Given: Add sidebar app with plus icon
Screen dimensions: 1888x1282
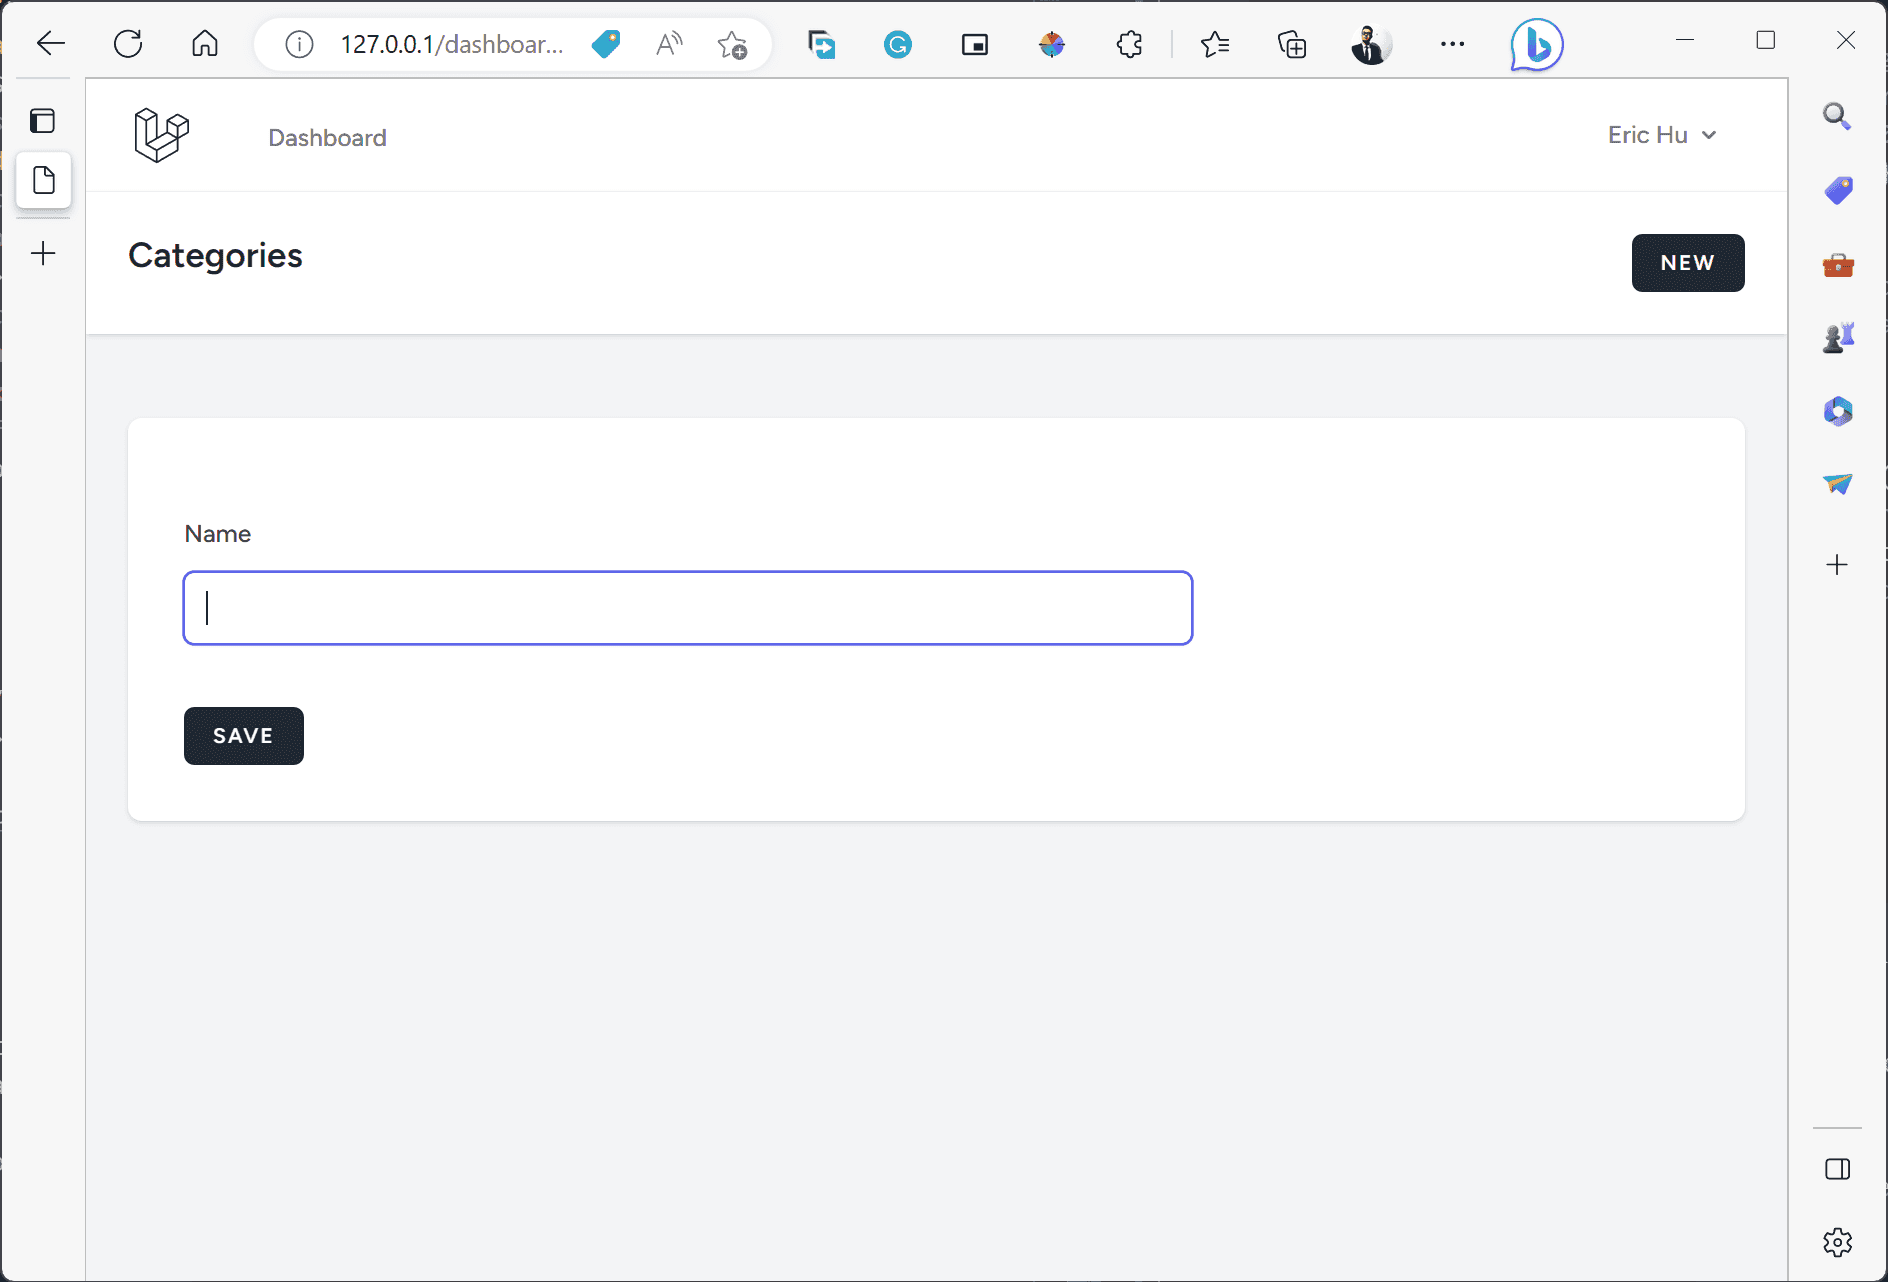Looking at the screenshot, I should pyautogui.click(x=1837, y=565).
